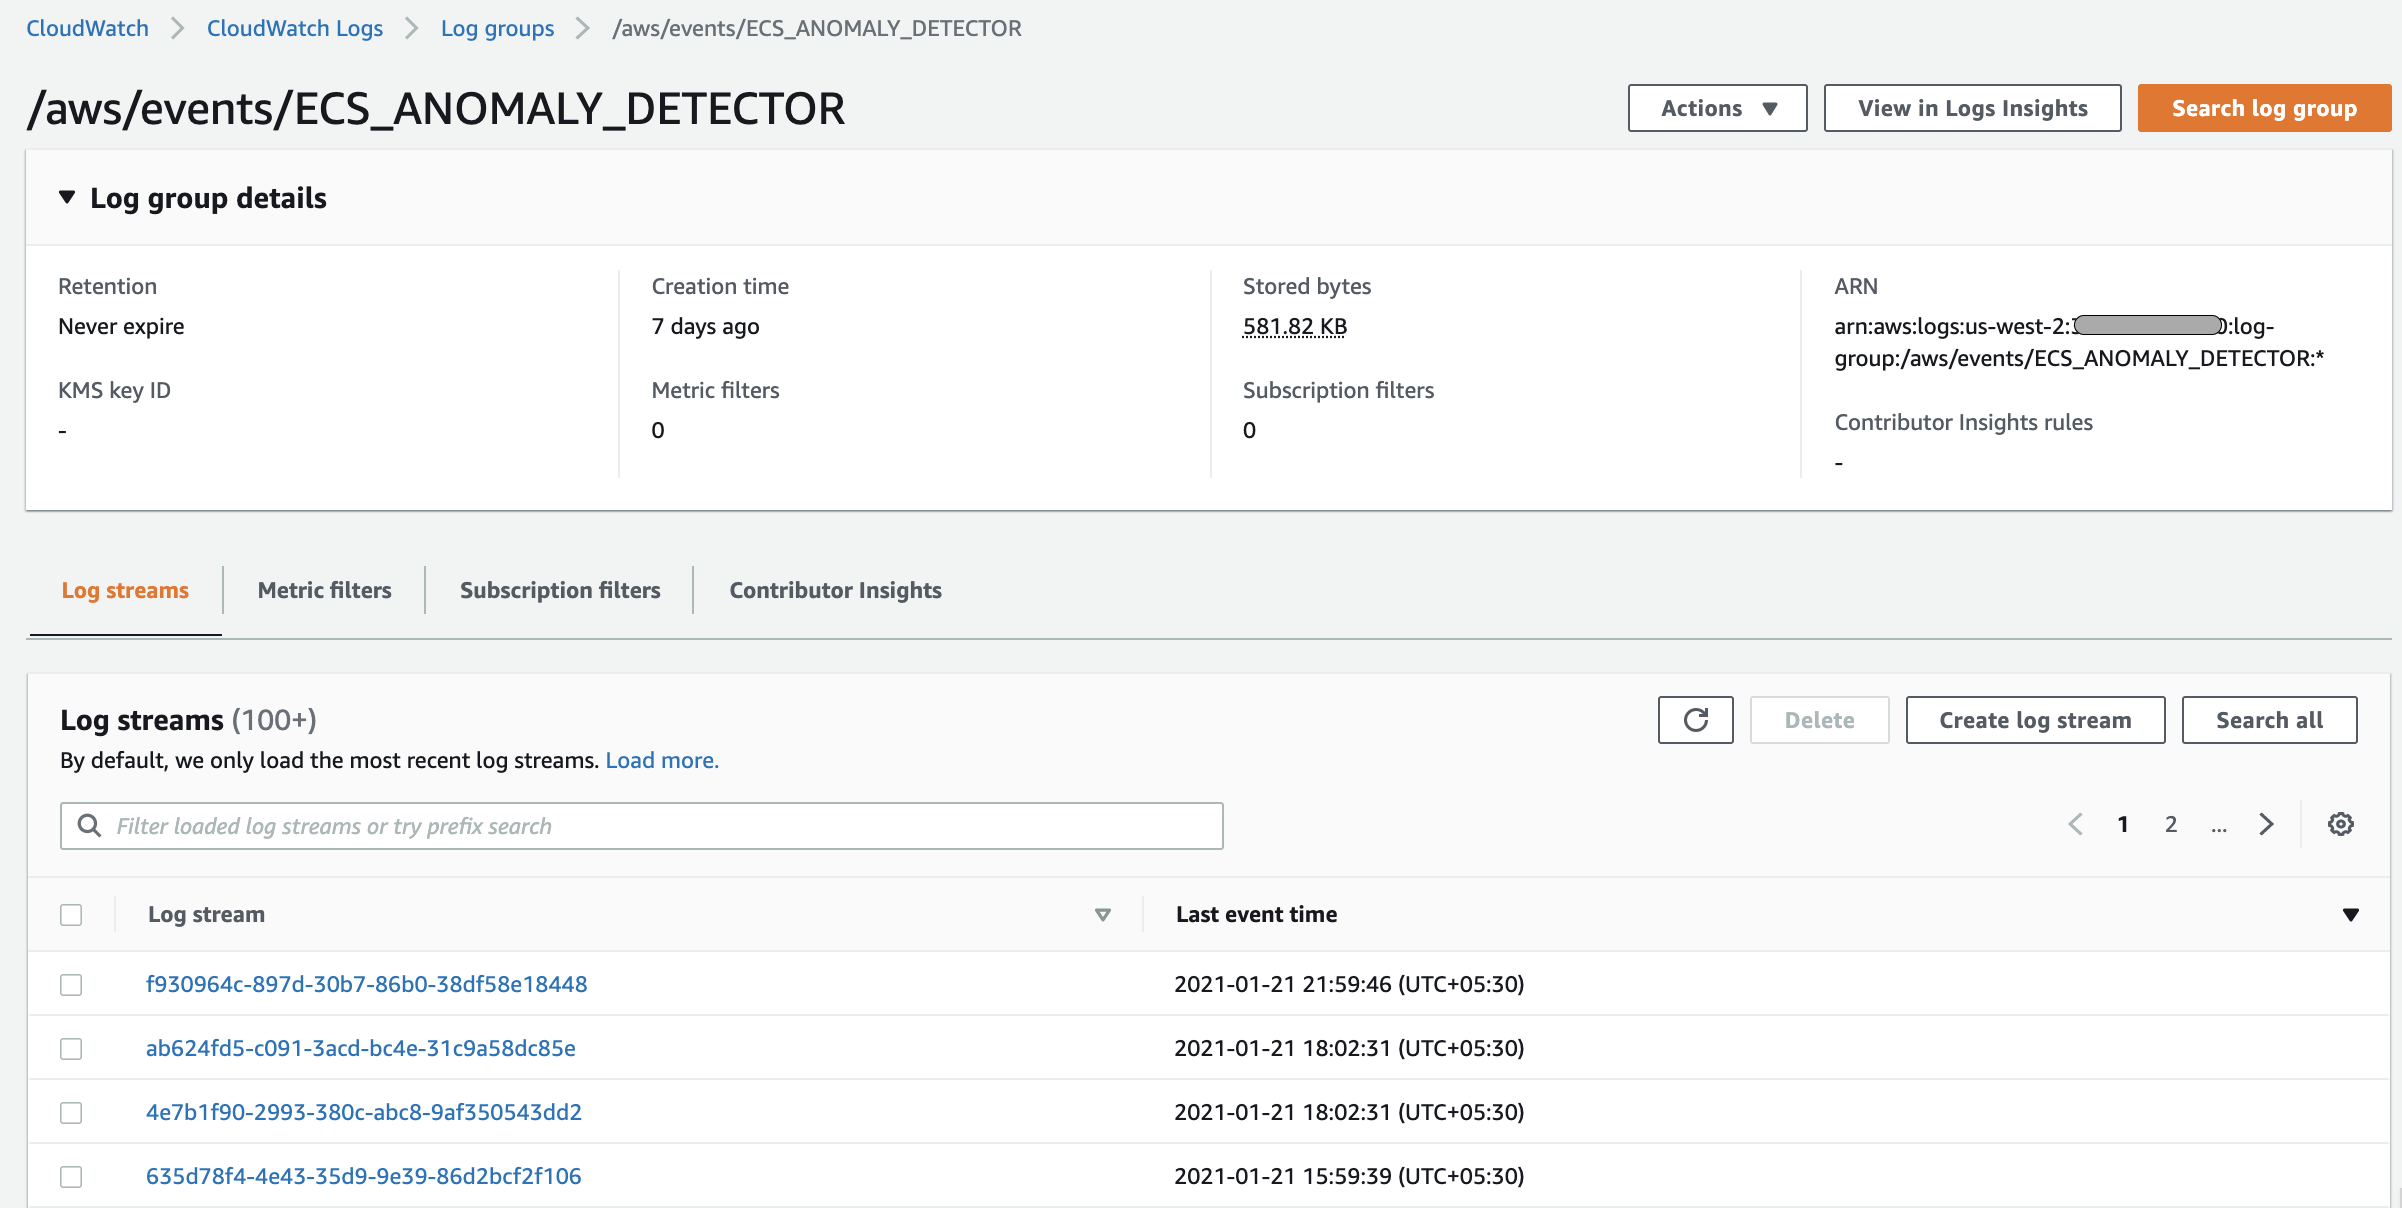
Task: Click Search log group button
Action: tap(2263, 108)
